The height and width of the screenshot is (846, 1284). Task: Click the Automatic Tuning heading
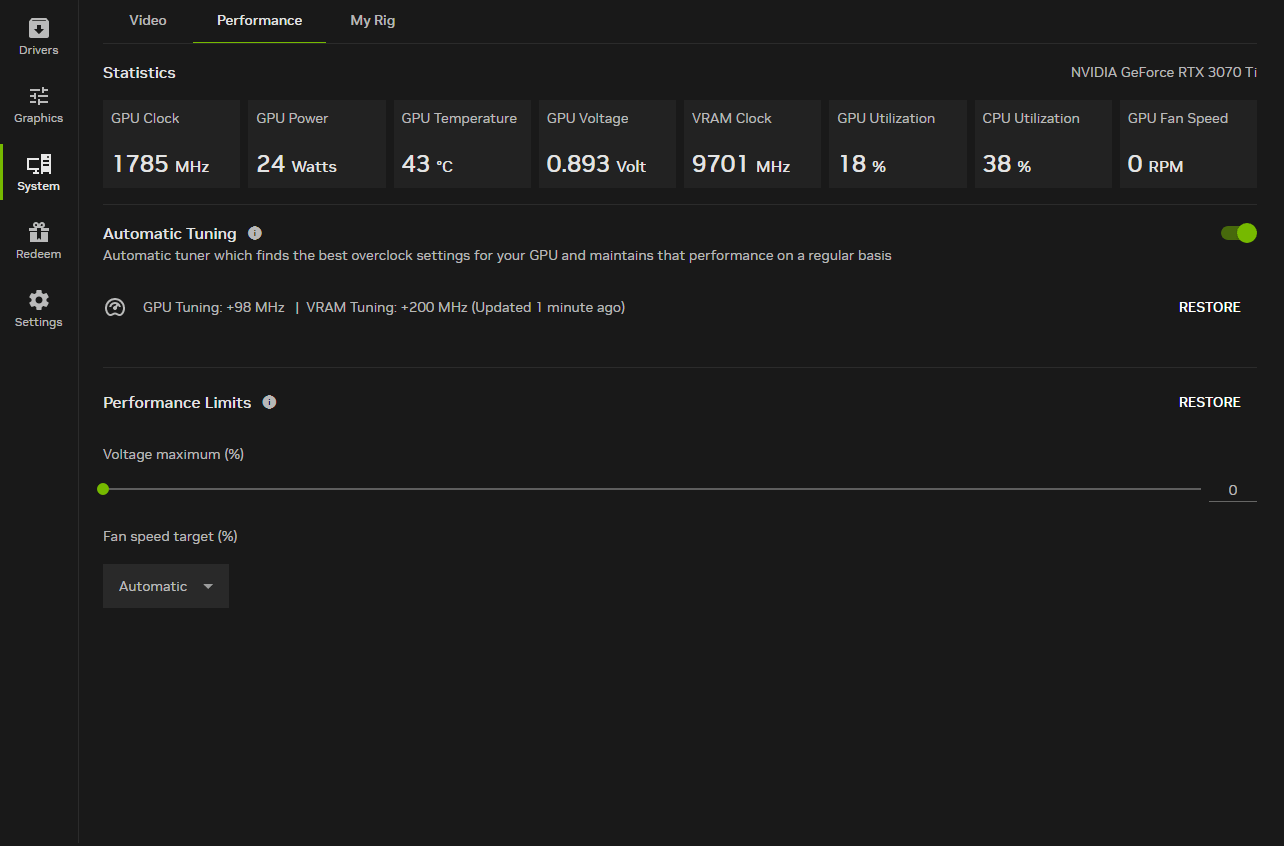(170, 234)
